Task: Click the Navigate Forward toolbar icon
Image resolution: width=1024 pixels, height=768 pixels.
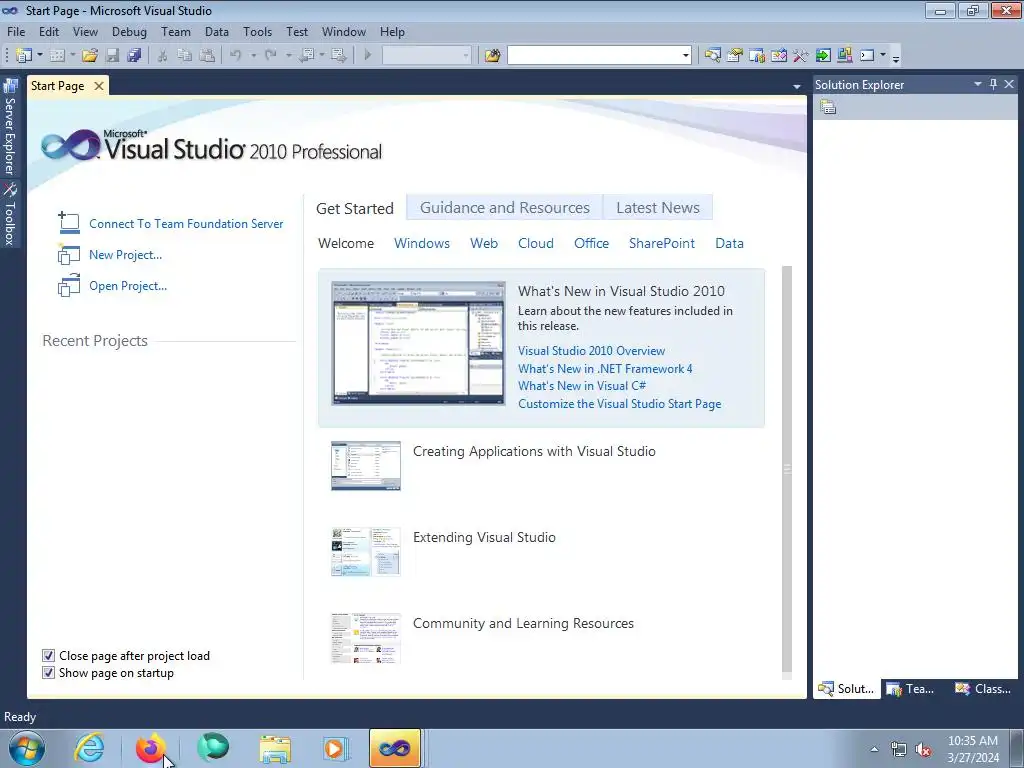Action: point(338,56)
